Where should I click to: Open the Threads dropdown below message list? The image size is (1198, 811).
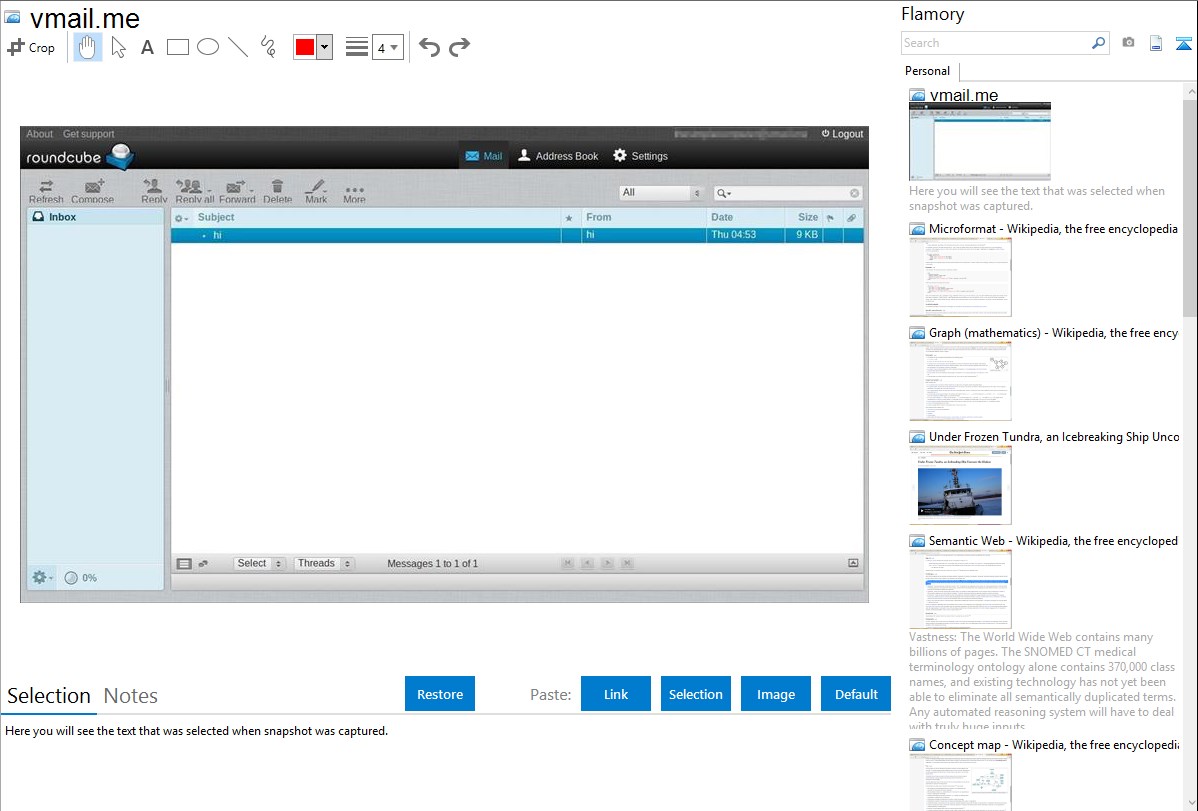point(323,563)
